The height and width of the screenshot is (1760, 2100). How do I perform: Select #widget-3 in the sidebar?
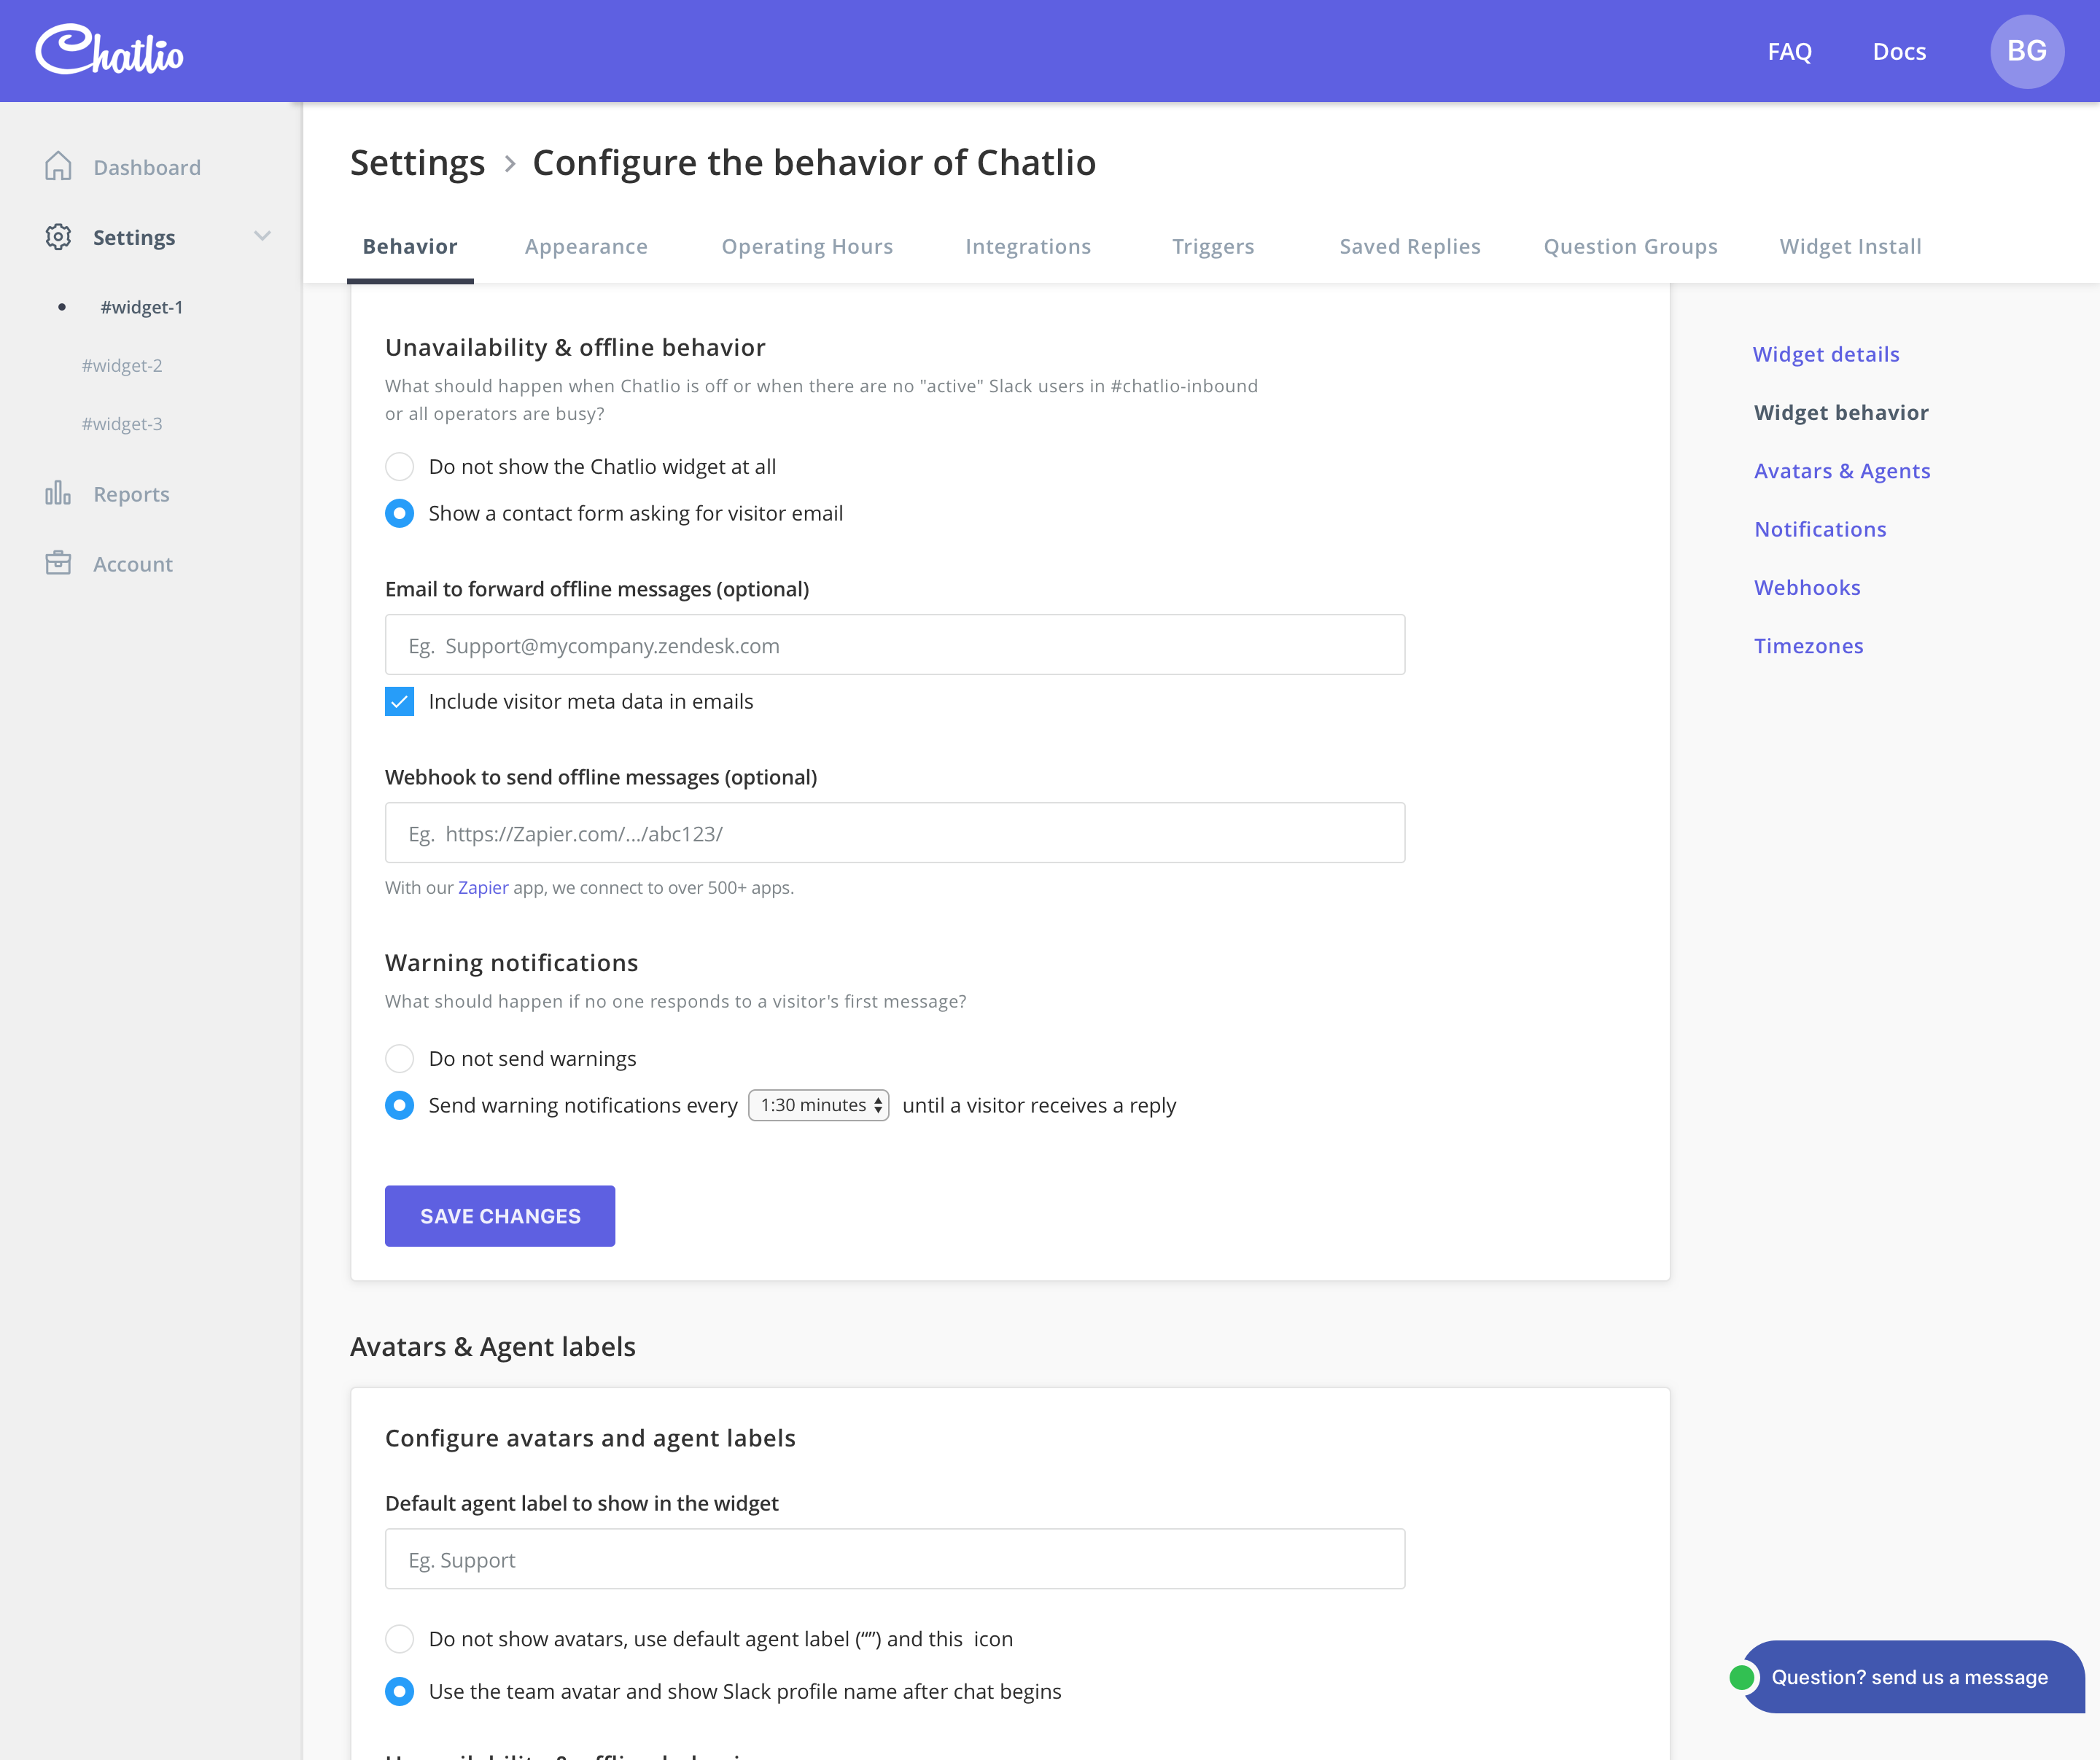(122, 424)
